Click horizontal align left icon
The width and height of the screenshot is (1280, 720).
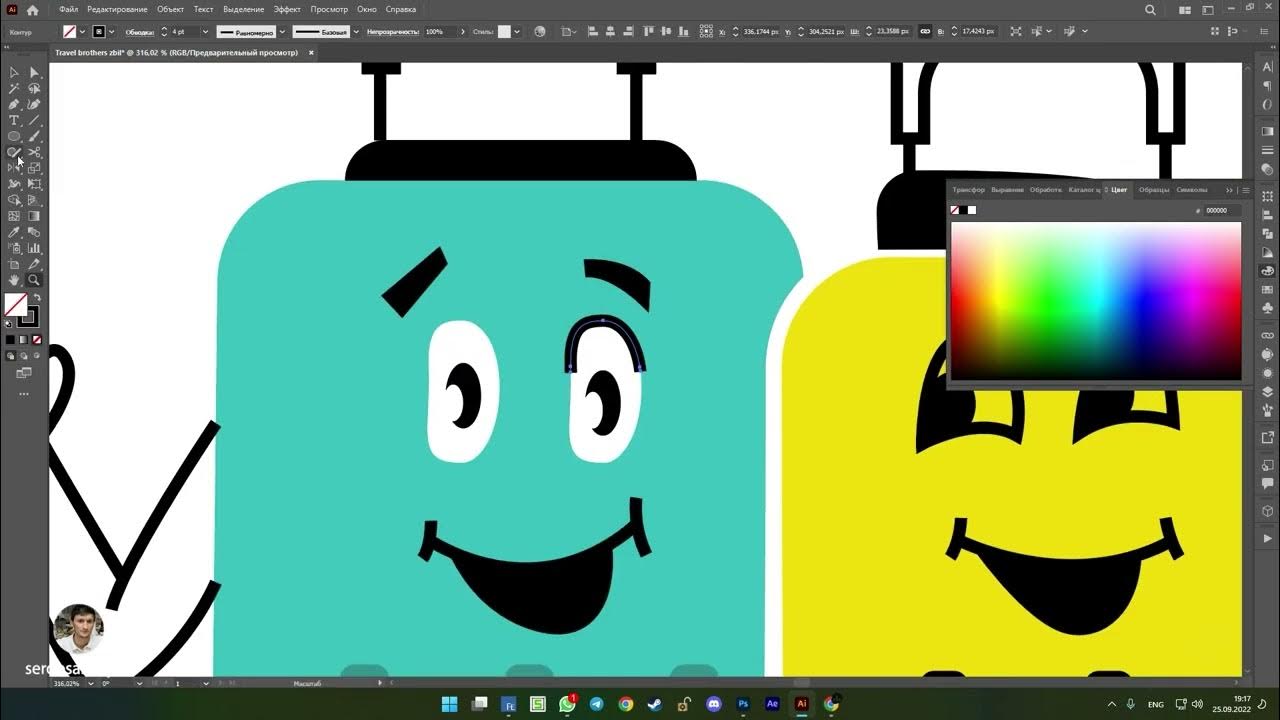click(592, 32)
